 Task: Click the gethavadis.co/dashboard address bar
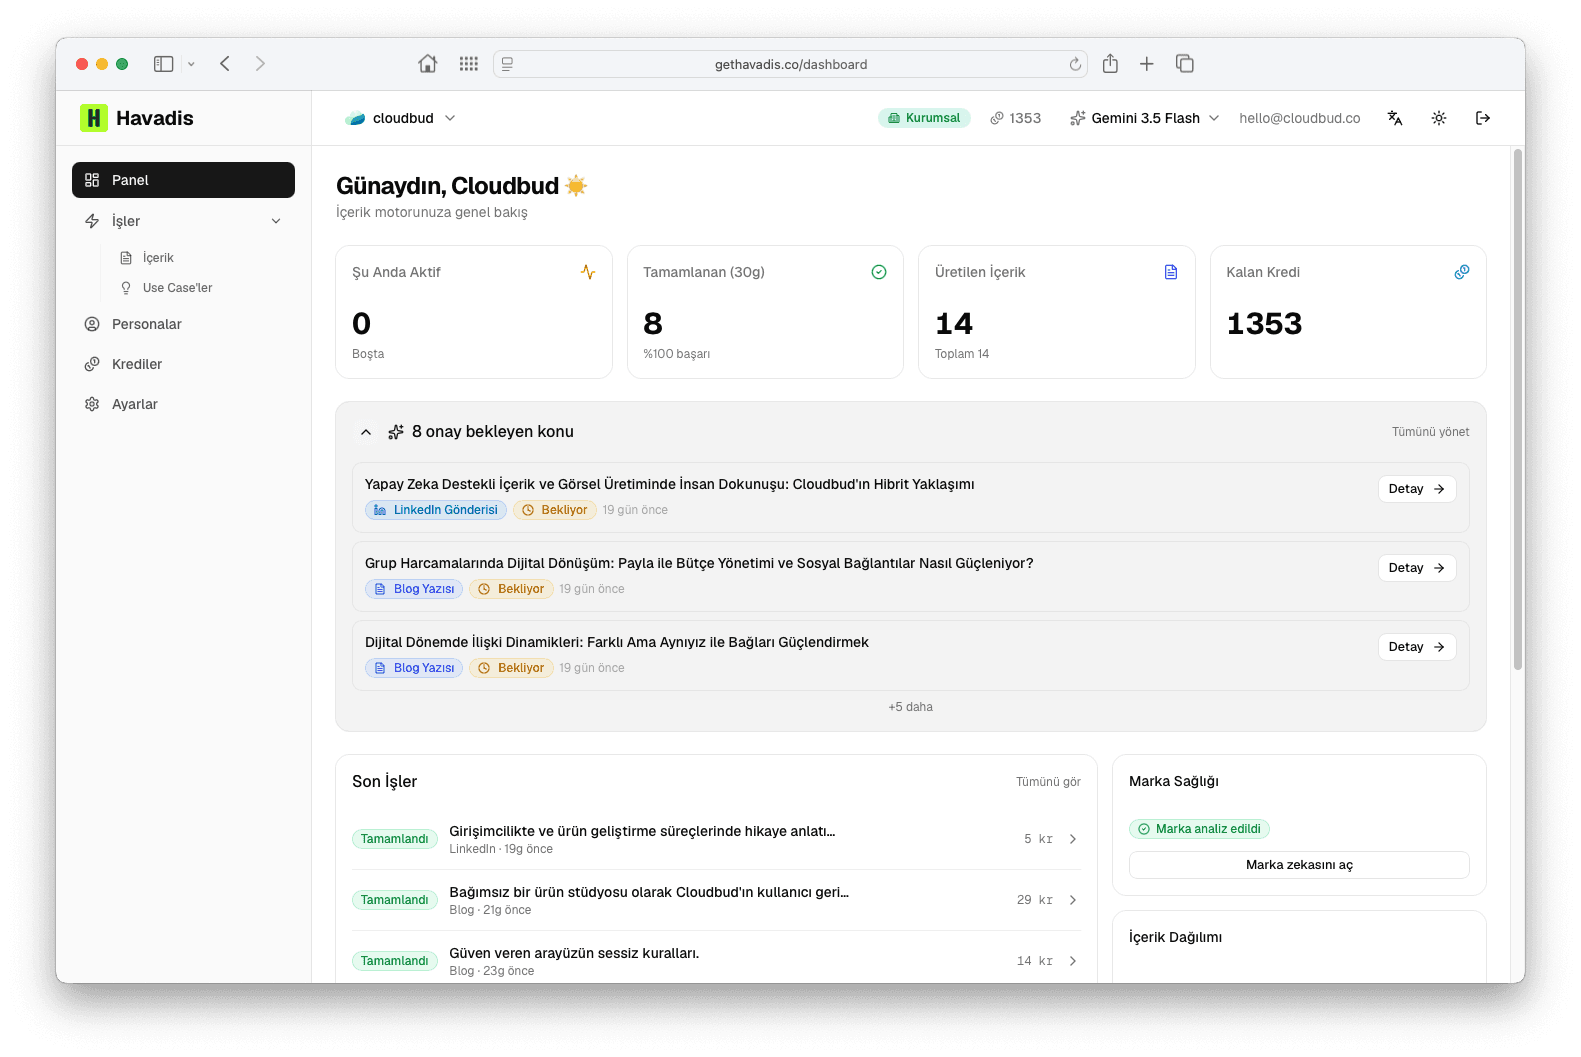coord(790,64)
